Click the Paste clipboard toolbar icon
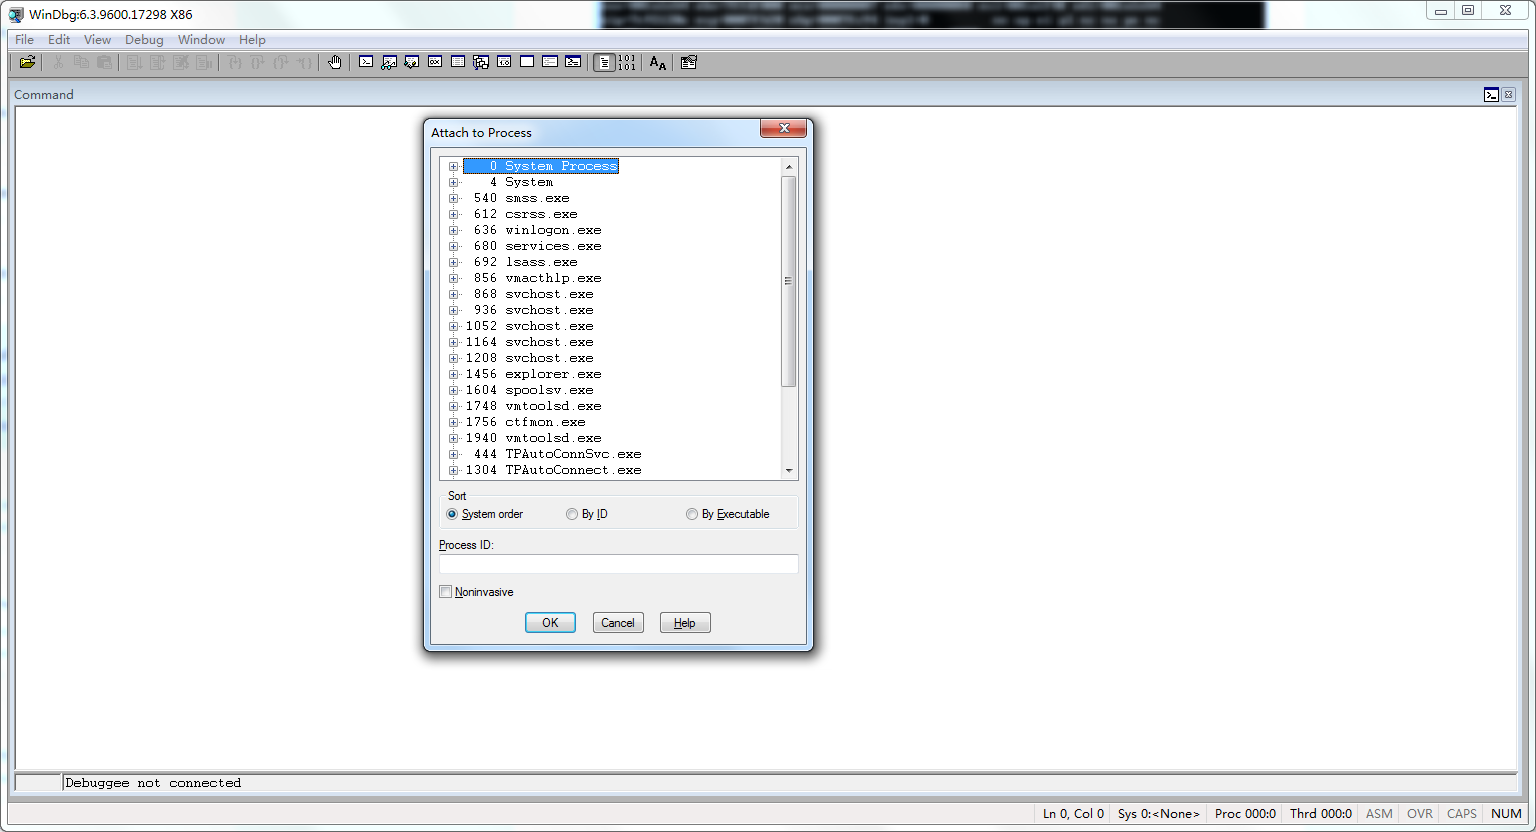 point(104,62)
